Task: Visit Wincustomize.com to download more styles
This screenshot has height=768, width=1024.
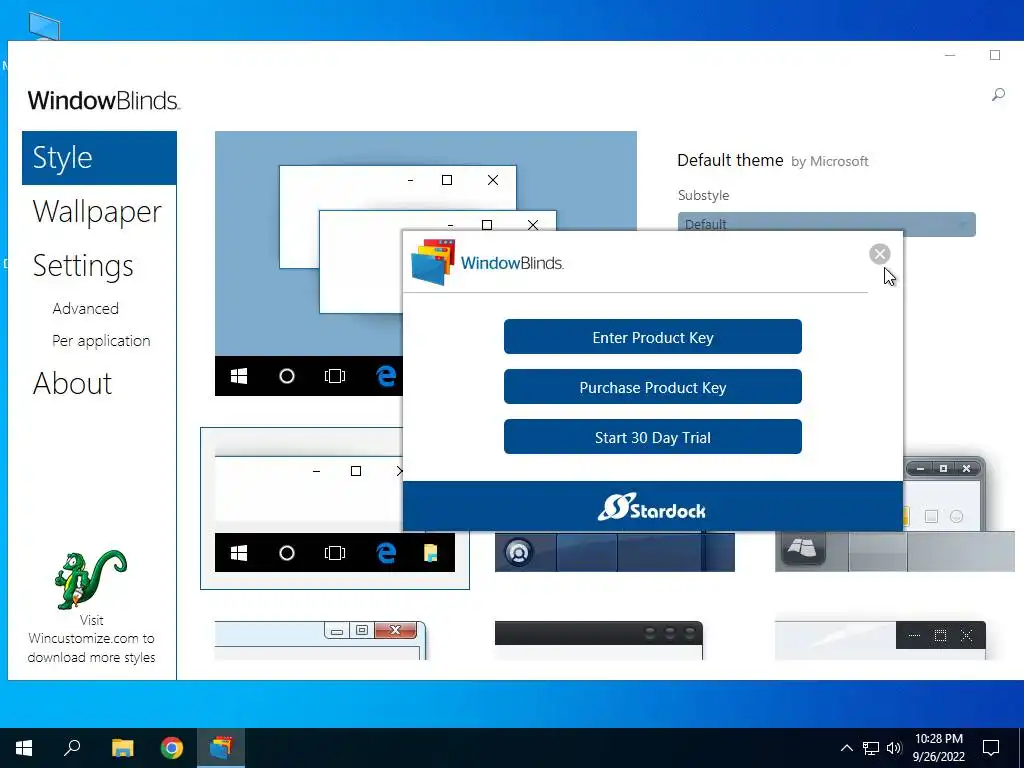Action: pos(91,639)
